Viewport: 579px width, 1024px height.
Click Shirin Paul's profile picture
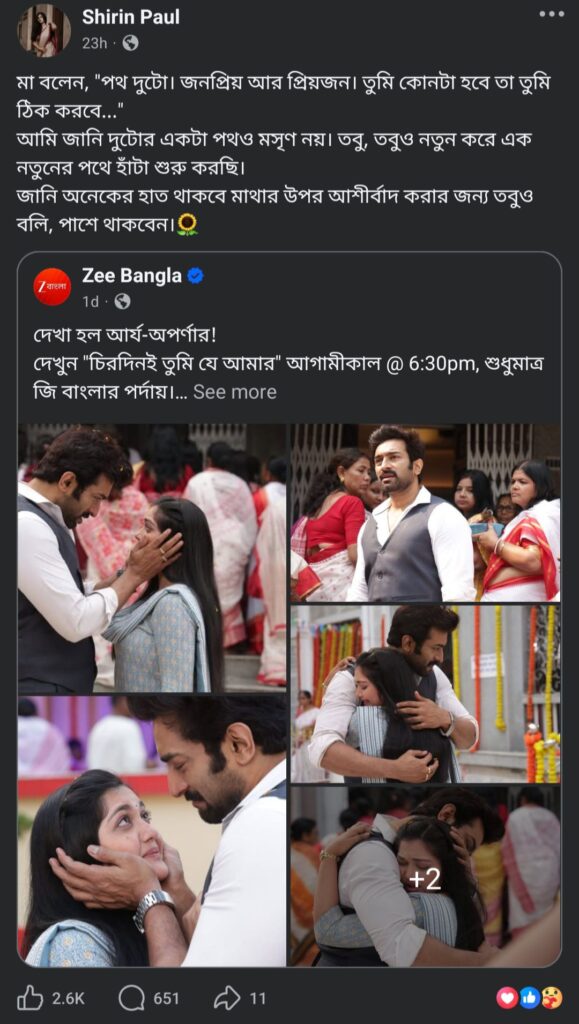pos(44,30)
